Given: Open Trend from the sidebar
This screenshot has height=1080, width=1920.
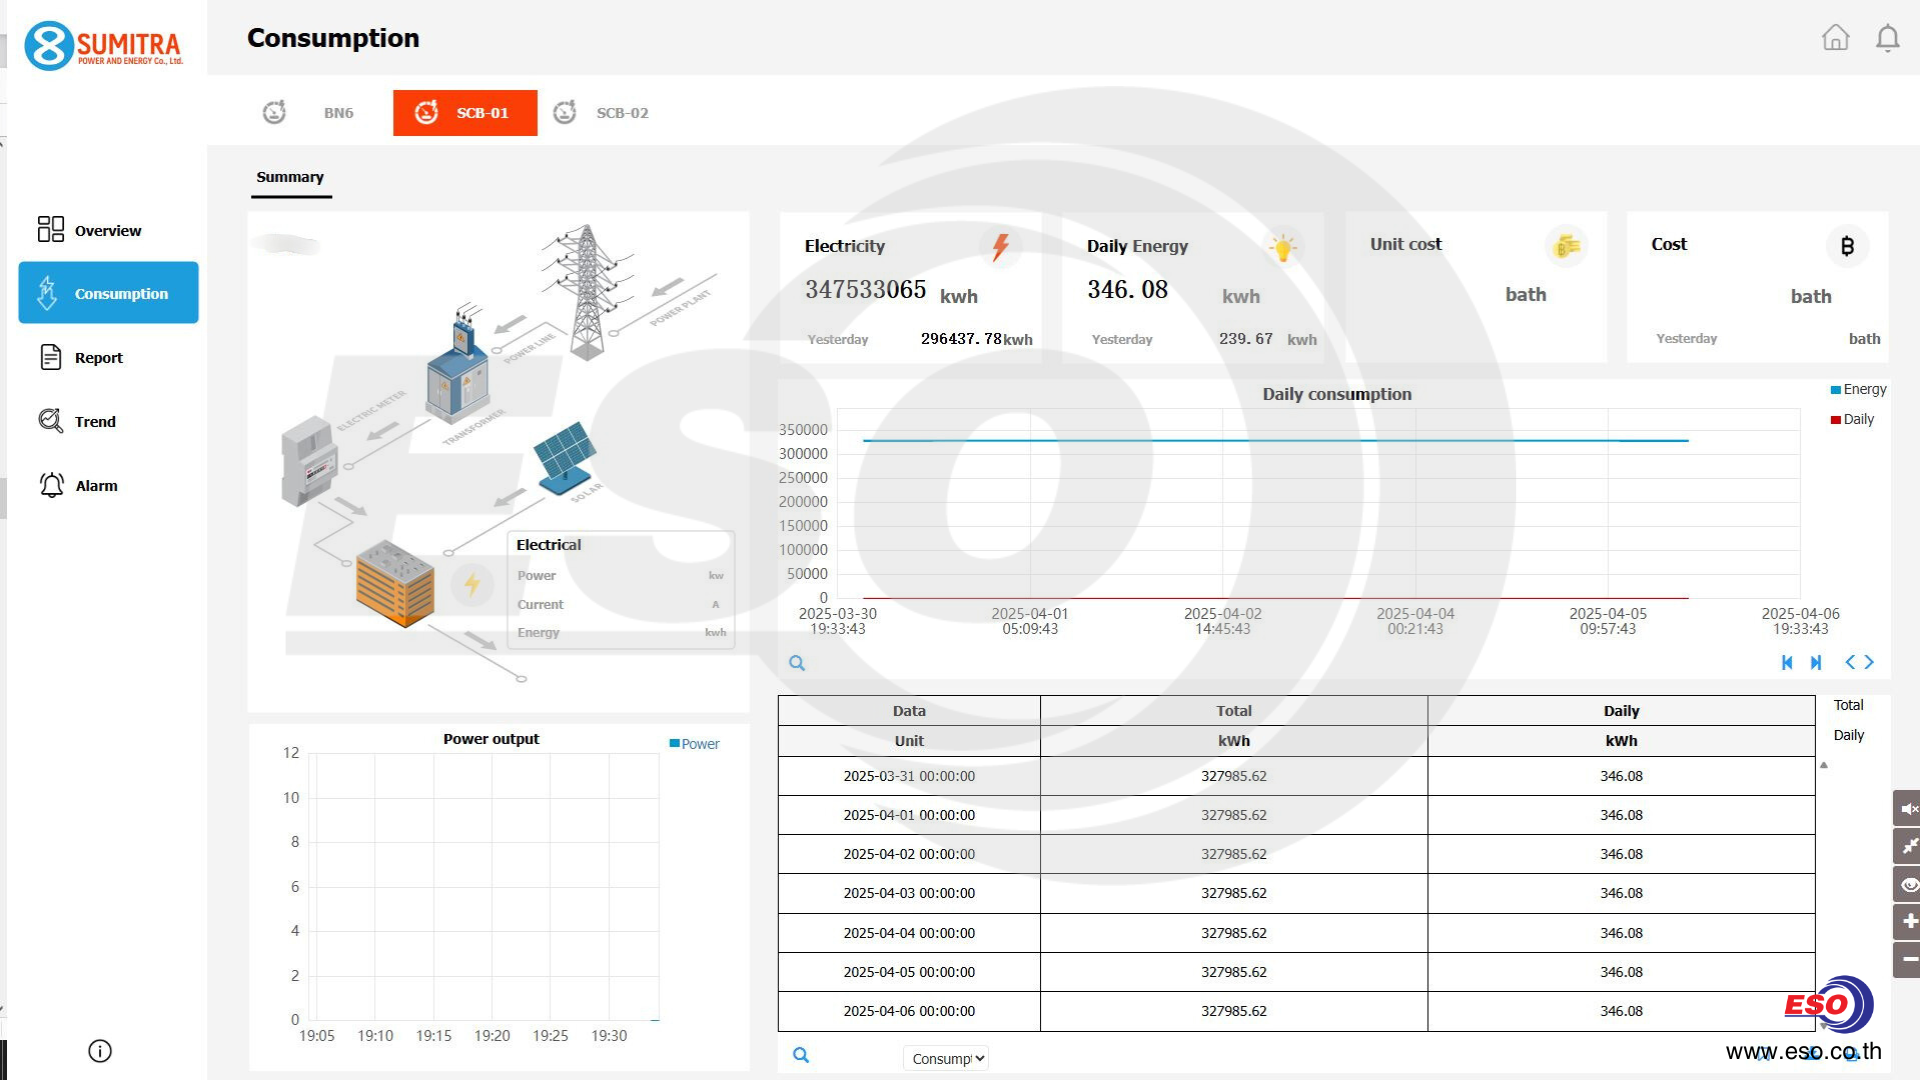Looking at the screenshot, I should coord(95,422).
